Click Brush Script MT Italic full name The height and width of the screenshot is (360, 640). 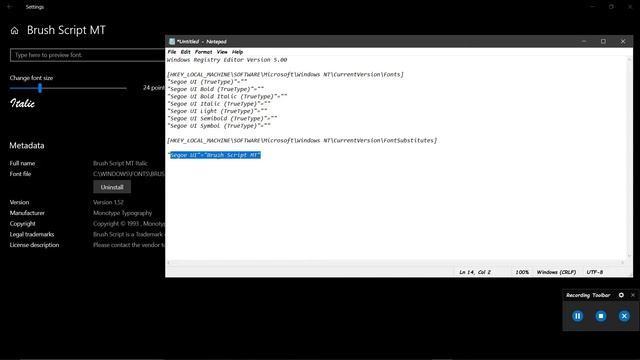click(x=120, y=163)
